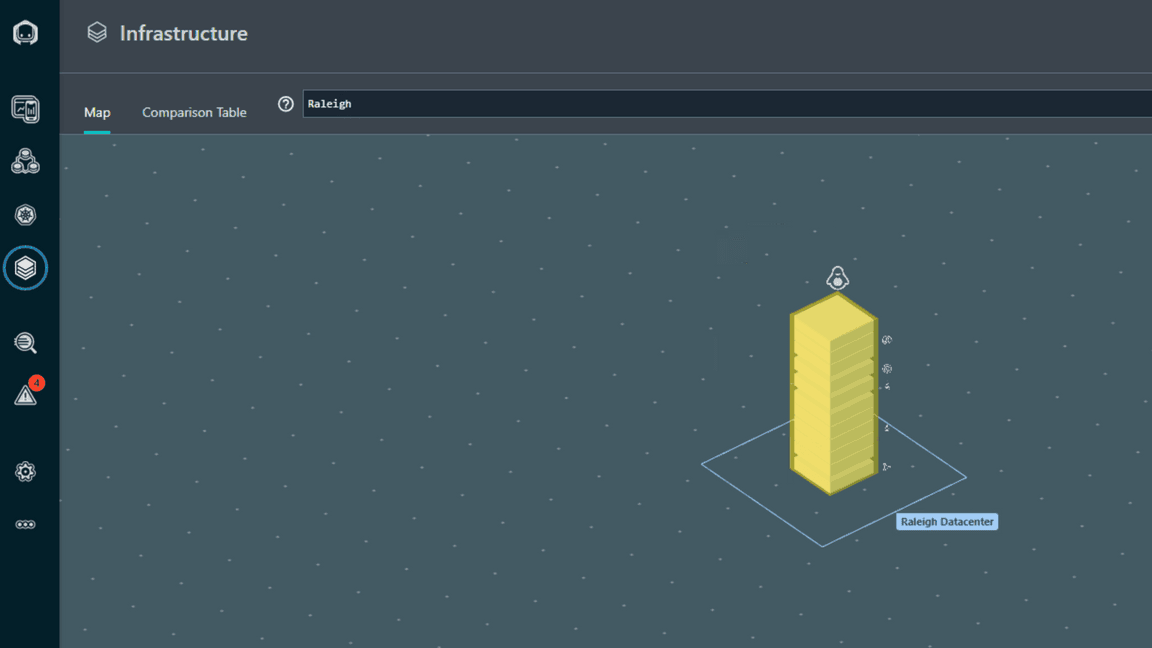Select the yellow host tower on map

(833, 400)
